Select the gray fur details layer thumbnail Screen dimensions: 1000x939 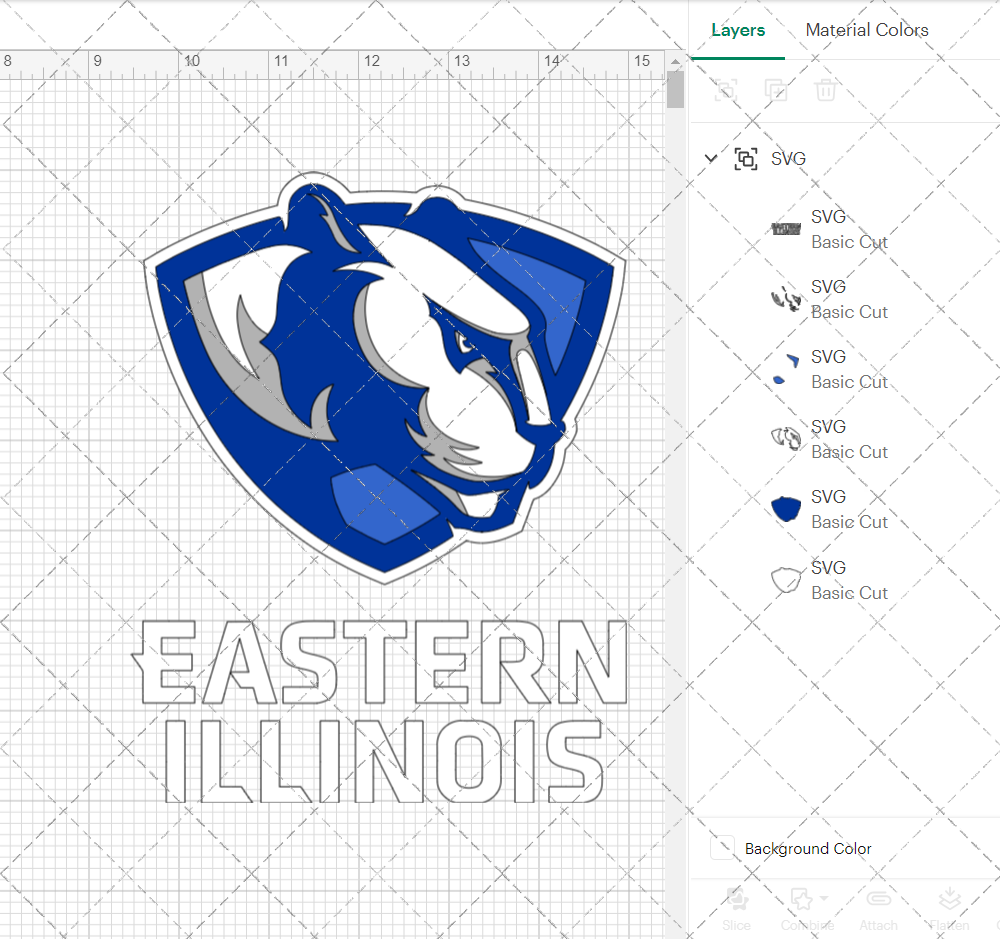pos(786,298)
